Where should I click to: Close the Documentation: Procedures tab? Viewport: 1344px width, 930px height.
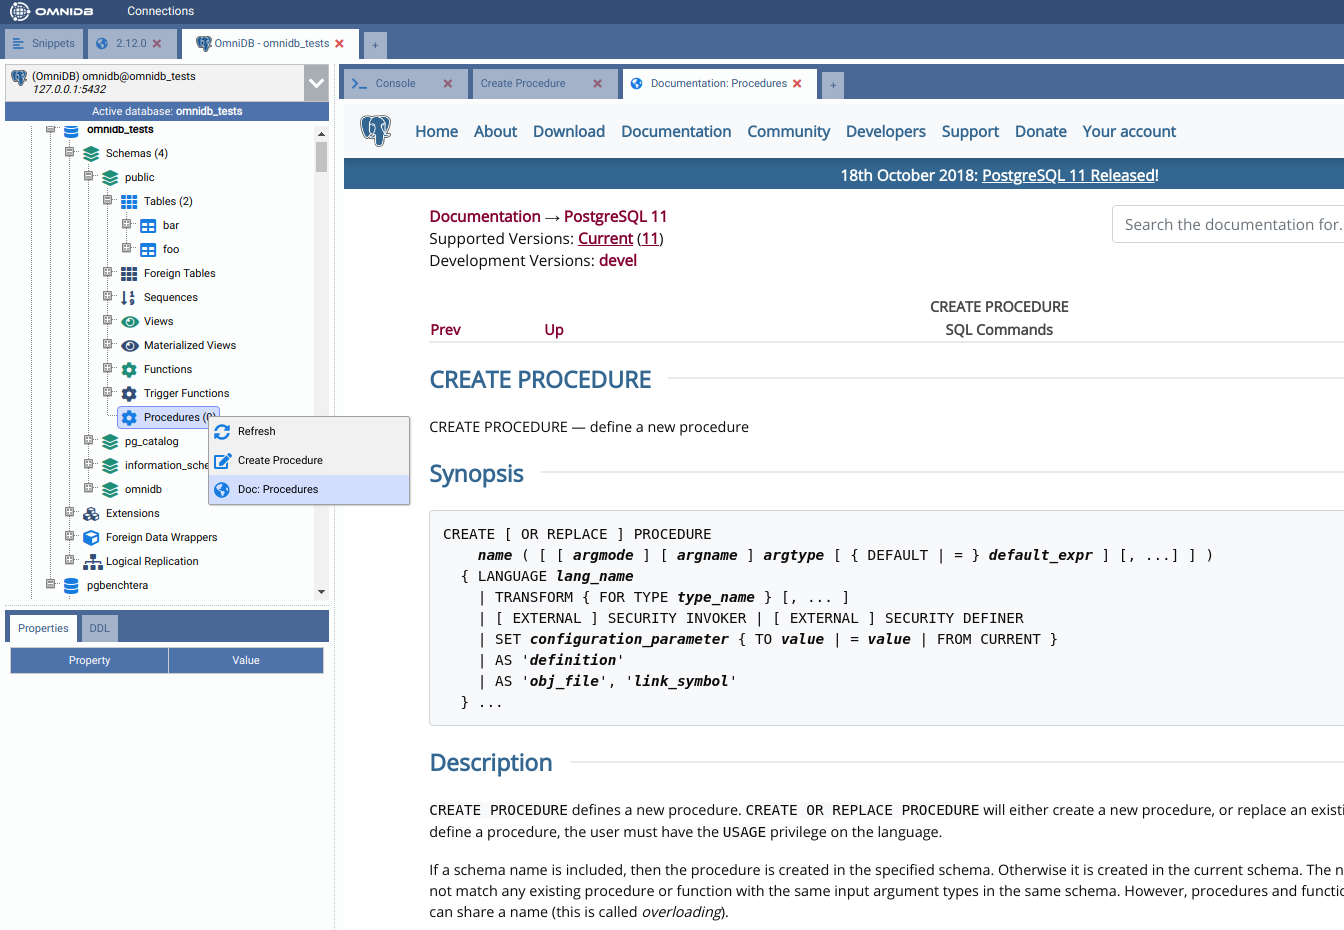click(x=797, y=84)
